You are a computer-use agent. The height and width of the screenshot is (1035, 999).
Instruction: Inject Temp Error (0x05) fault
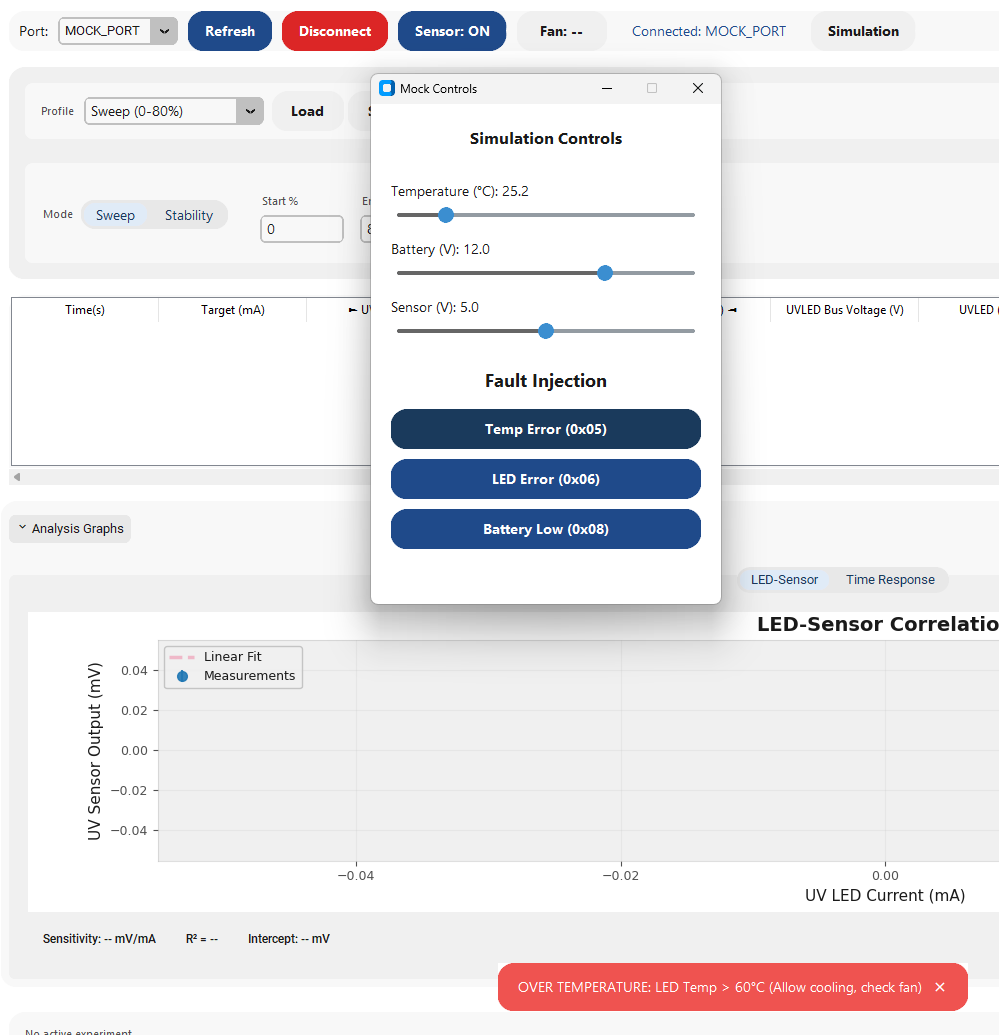tap(545, 429)
